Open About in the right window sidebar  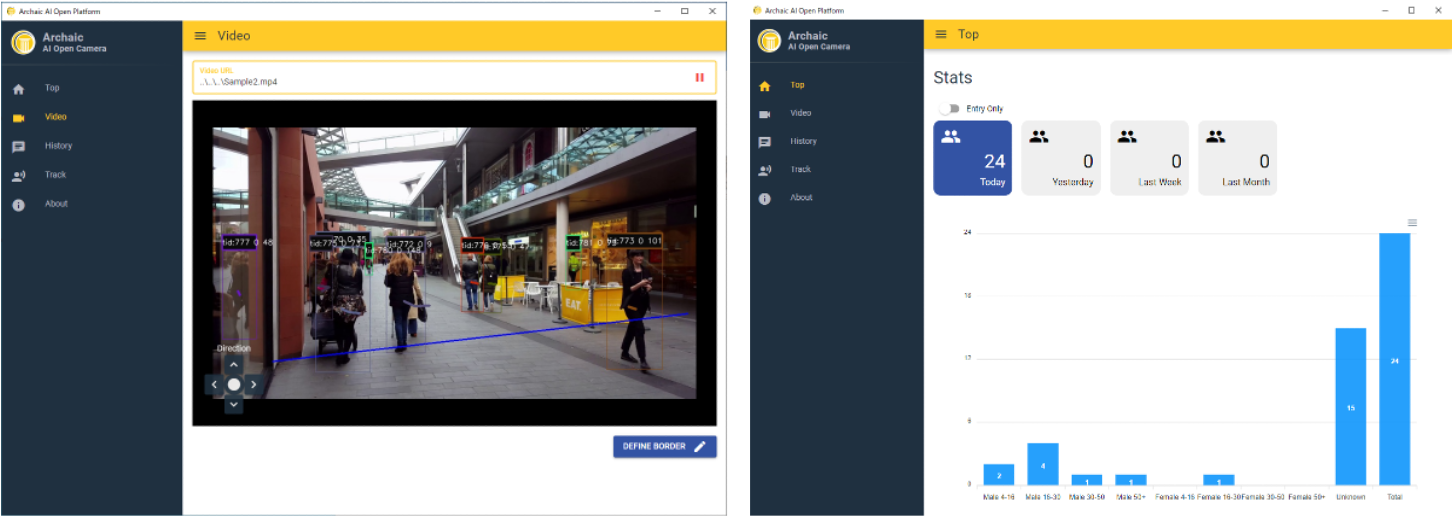tap(801, 198)
